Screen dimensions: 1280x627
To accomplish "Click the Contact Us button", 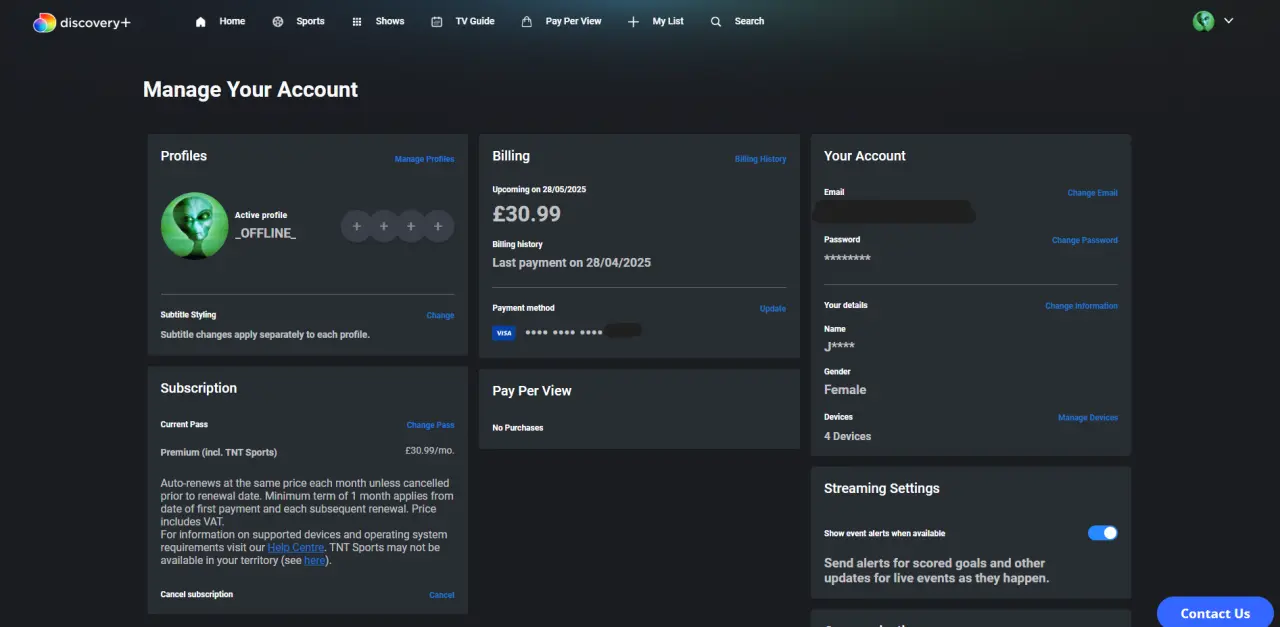I will pos(1215,613).
